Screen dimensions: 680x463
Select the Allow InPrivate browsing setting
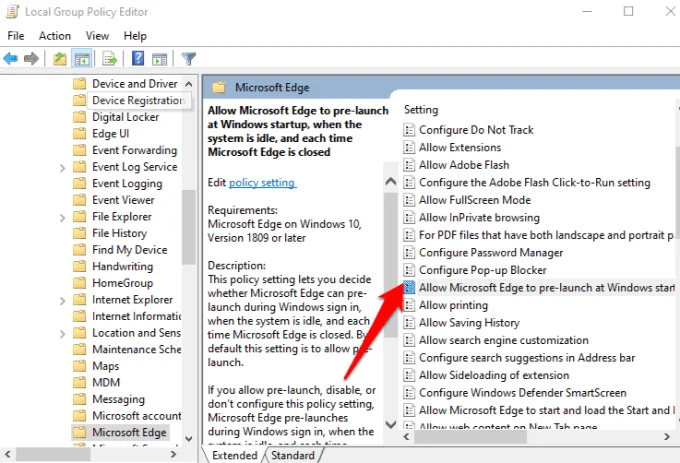pyautogui.click(x=478, y=217)
